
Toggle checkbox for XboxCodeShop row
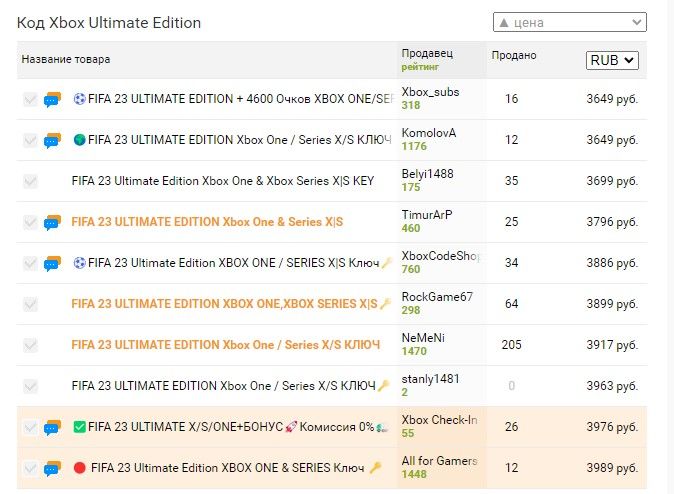(x=30, y=263)
